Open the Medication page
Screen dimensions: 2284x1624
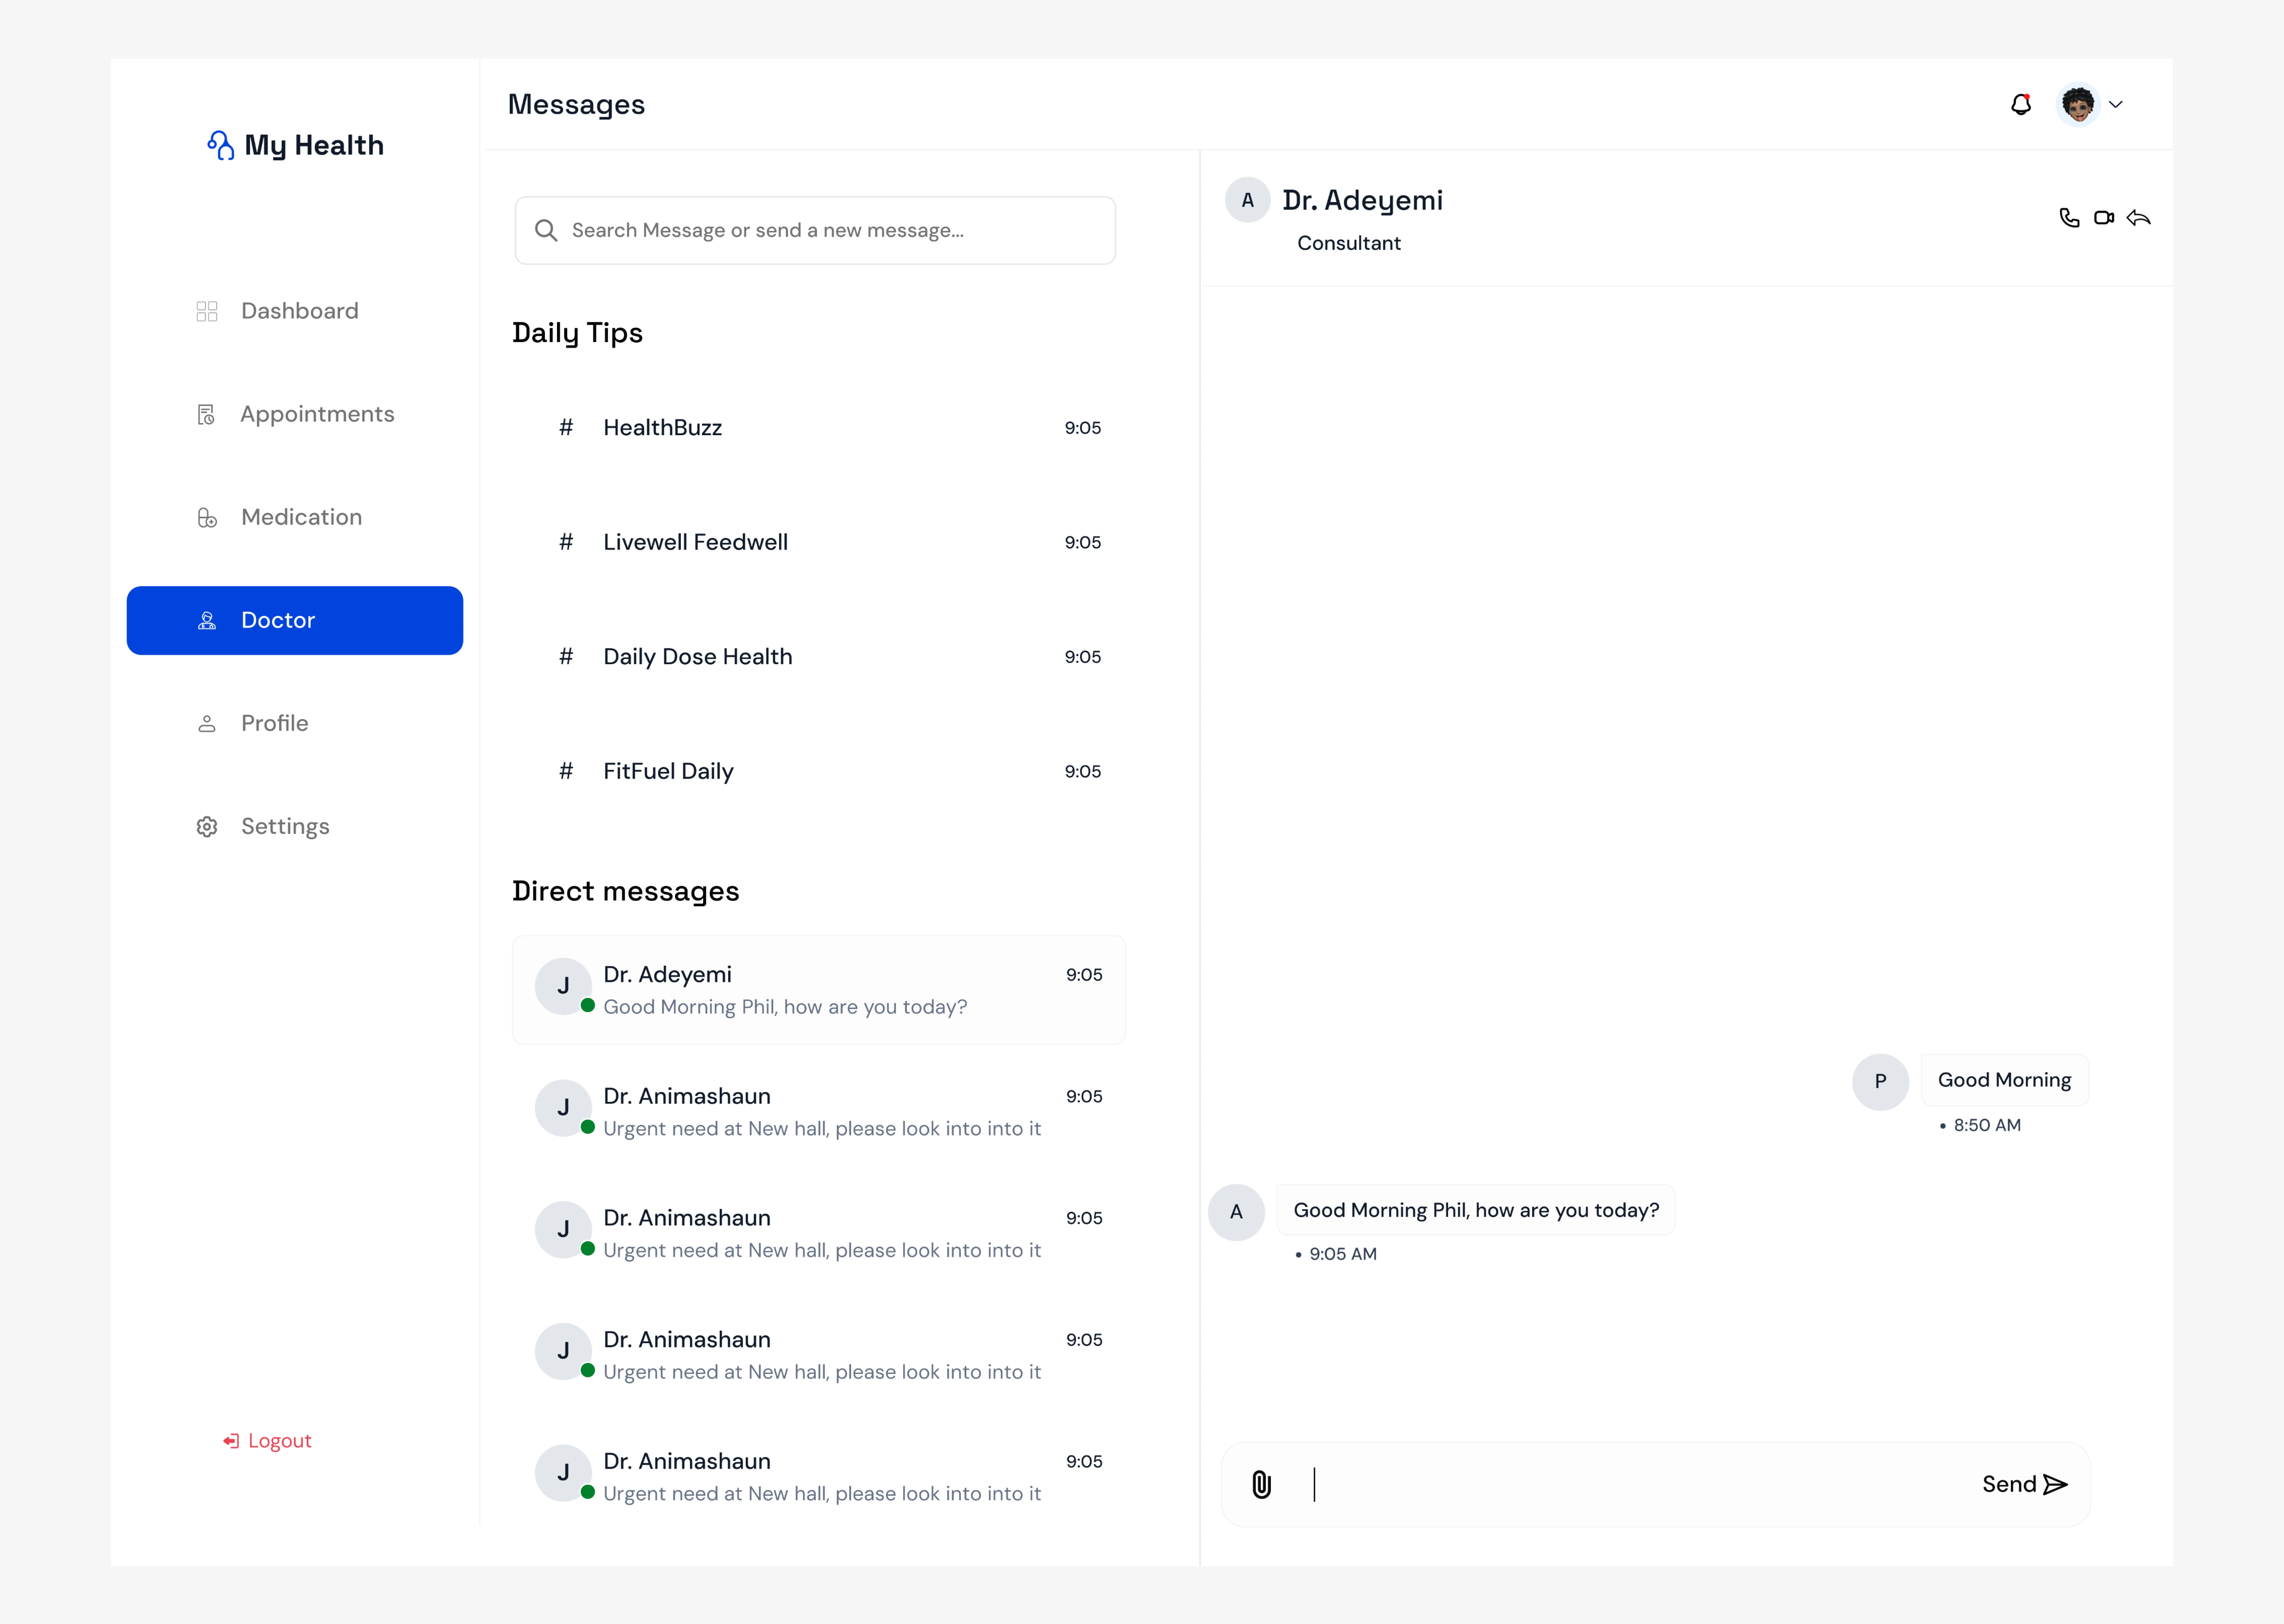[x=301, y=517]
